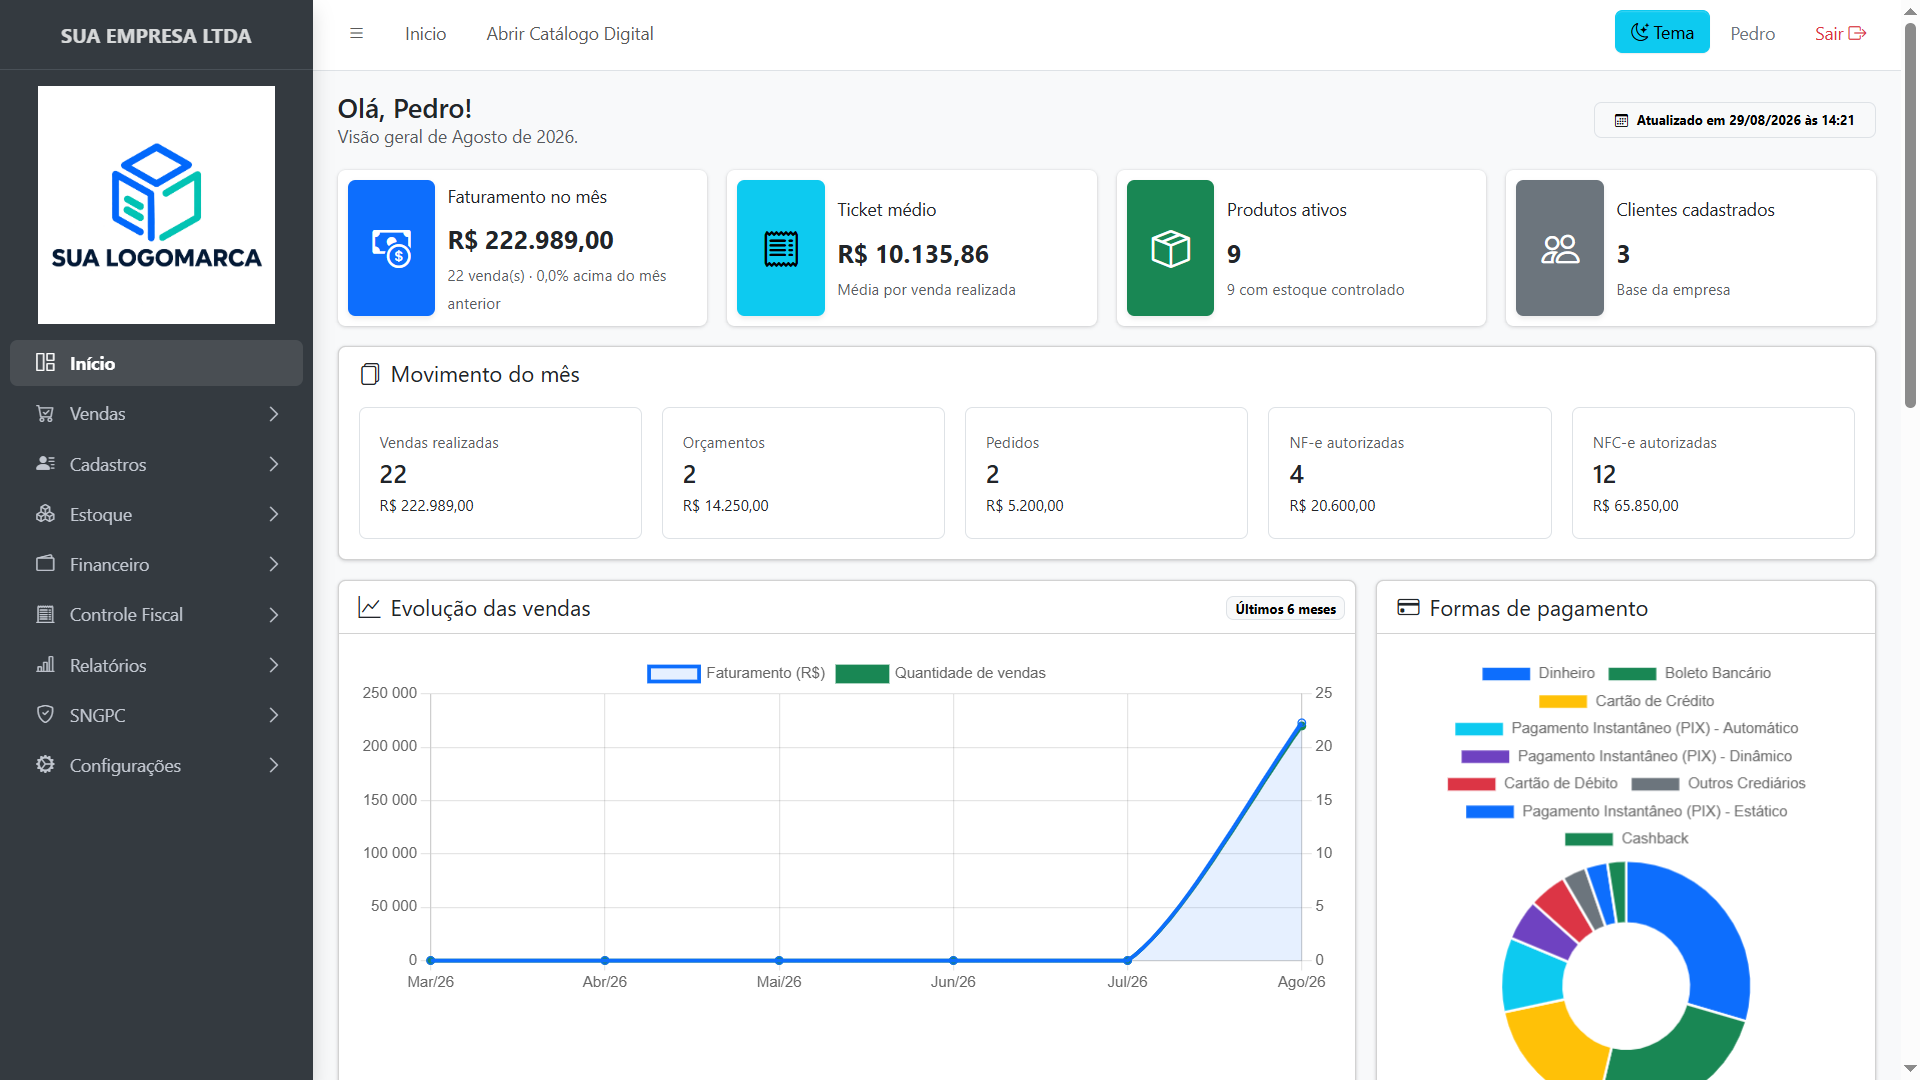Screen dimensions: 1920x1080
Task: Click the Financeiro wallet icon
Action: [45, 563]
